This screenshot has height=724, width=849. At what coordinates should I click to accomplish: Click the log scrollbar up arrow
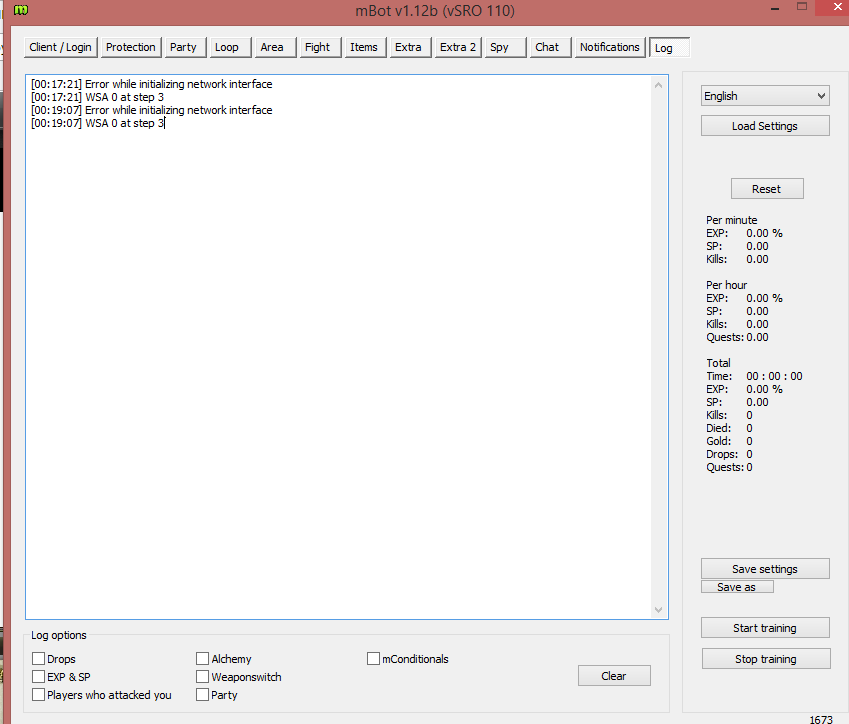[x=658, y=85]
